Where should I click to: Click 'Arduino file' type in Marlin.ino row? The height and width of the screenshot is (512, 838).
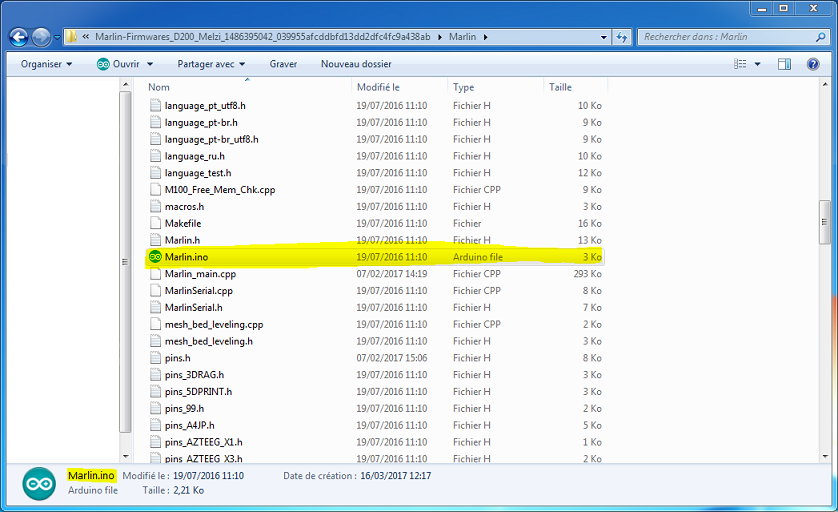(478, 257)
